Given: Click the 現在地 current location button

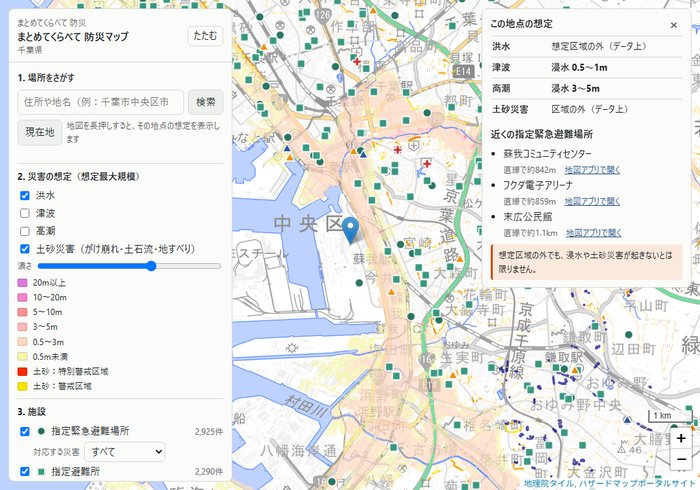Looking at the screenshot, I should [x=40, y=132].
